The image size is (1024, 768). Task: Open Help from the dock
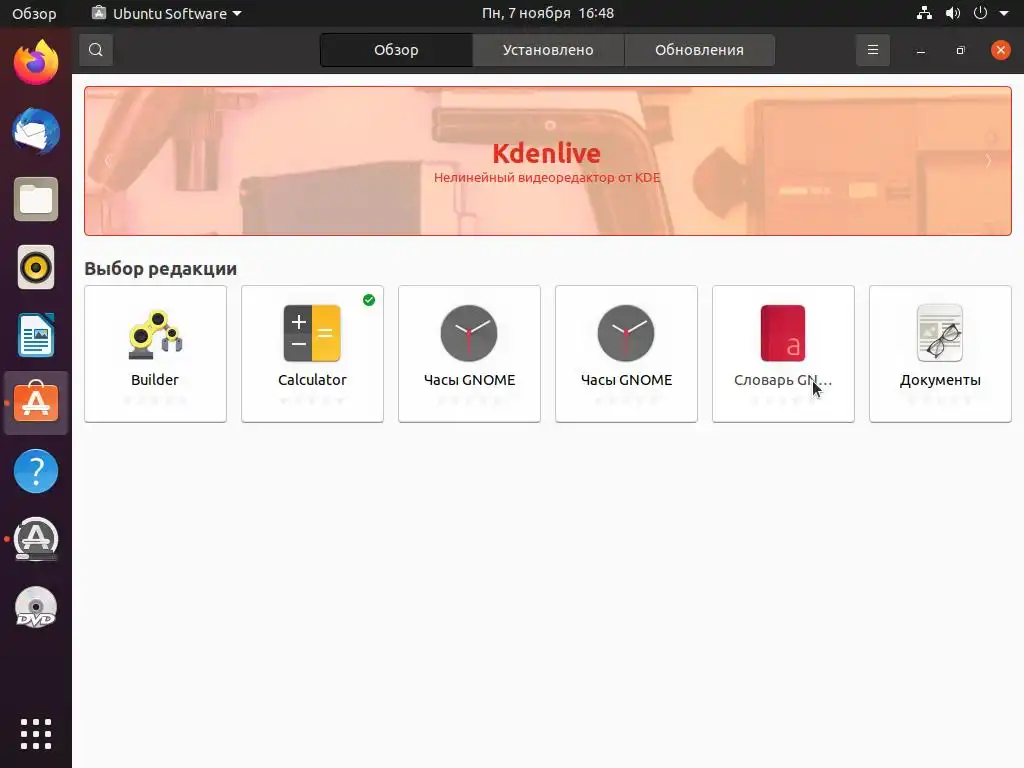(36, 471)
